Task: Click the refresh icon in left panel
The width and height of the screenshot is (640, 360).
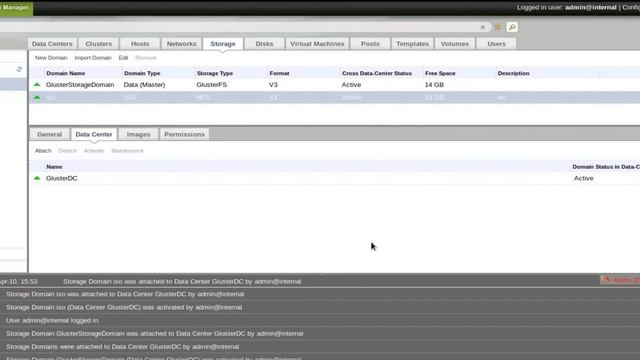Action: pyautogui.click(x=19, y=69)
